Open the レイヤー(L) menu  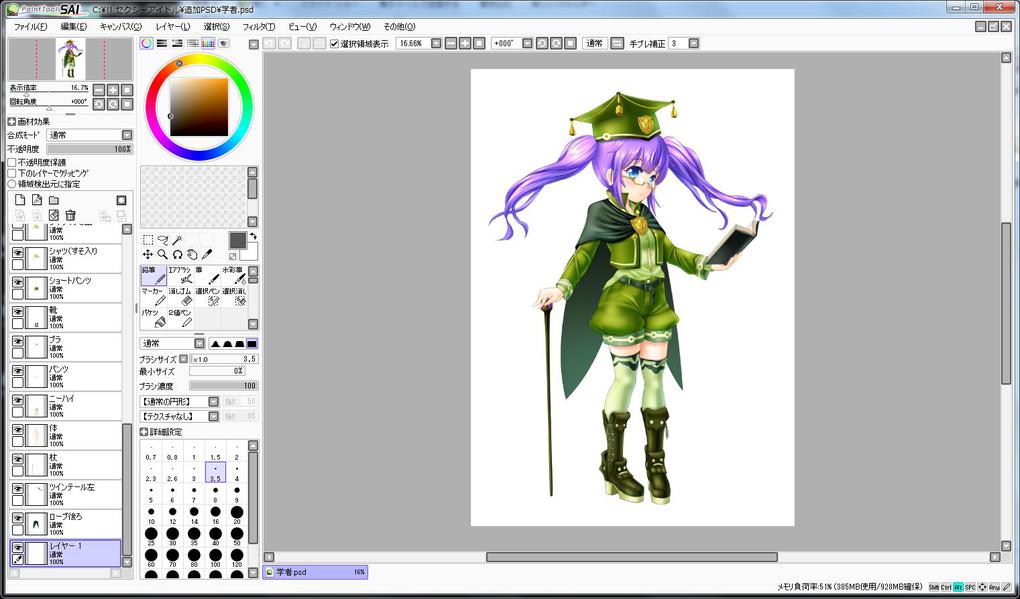pos(172,27)
